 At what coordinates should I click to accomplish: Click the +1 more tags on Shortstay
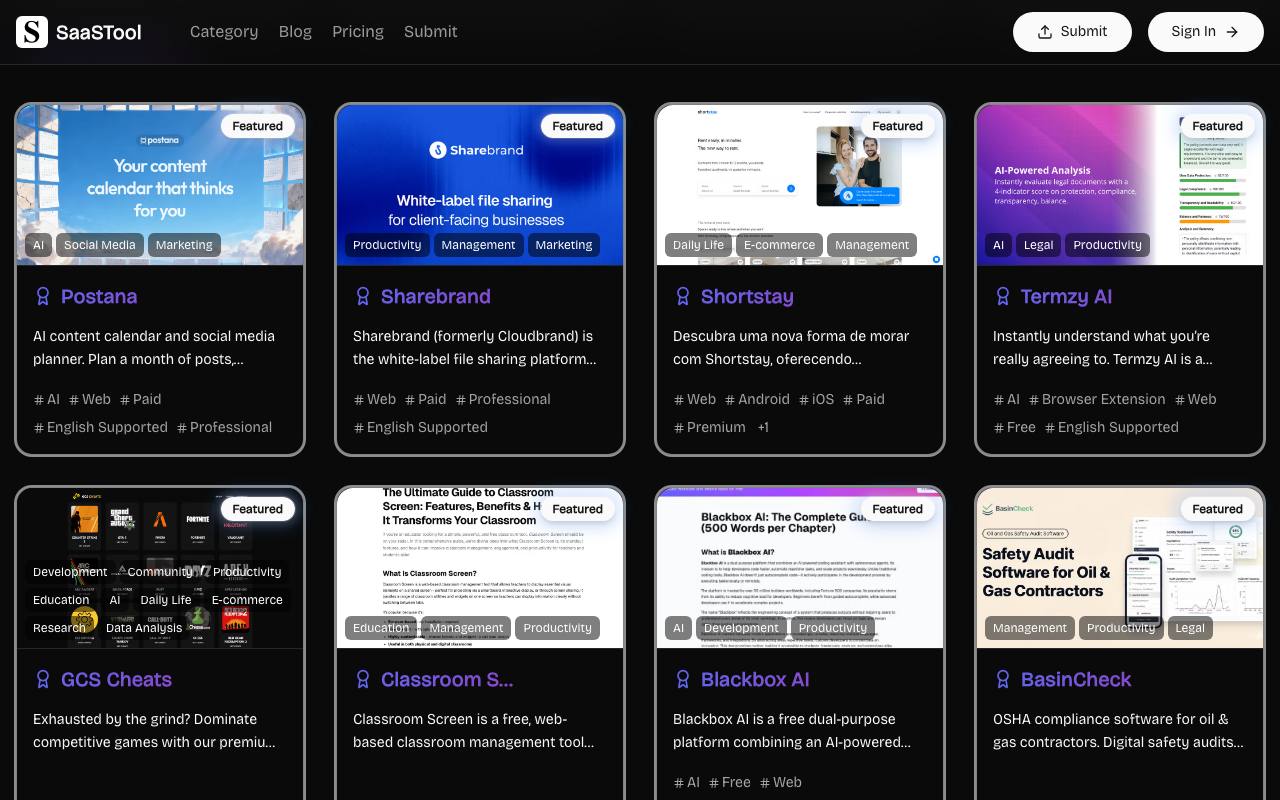tap(763, 427)
